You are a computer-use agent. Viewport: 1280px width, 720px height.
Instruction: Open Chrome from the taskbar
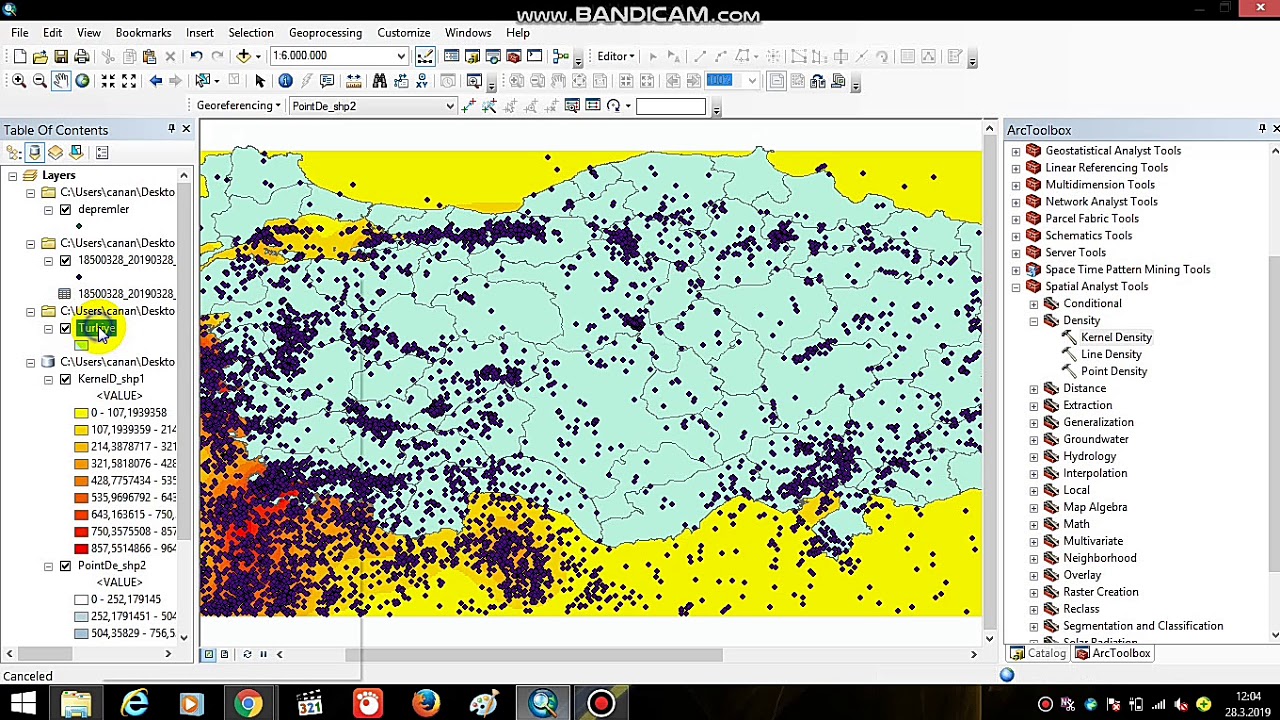point(248,704)
